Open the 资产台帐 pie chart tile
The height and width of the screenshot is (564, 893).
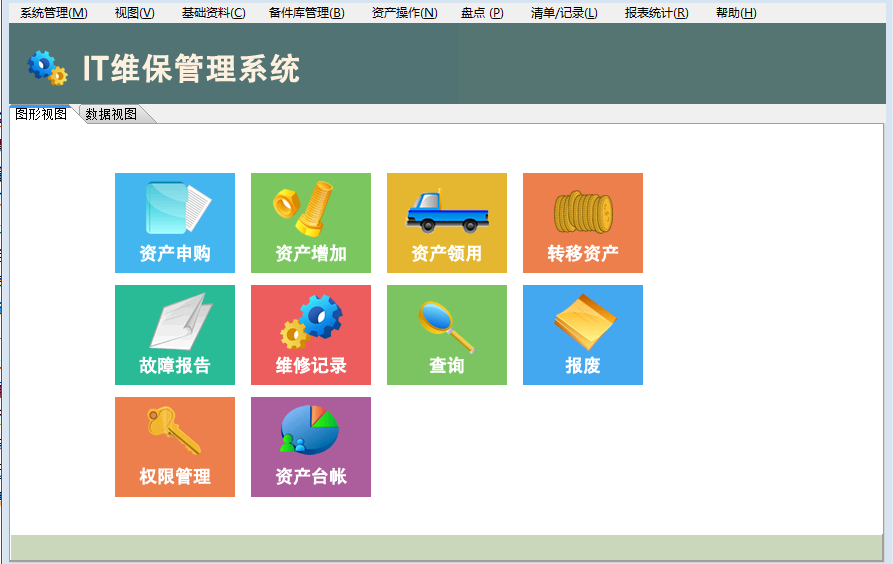point(311,447)
